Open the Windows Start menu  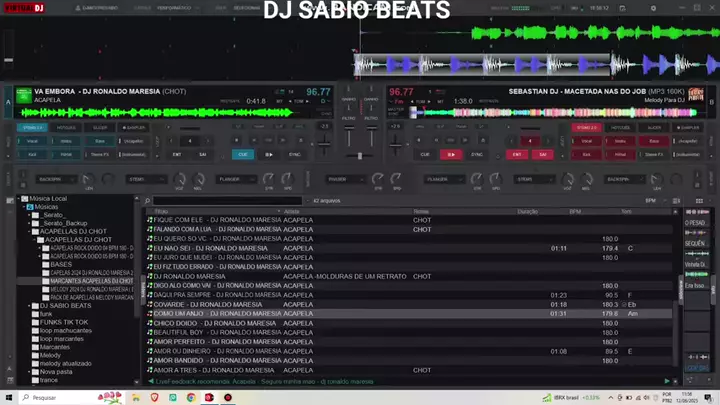pyautogui.click(x=9, y=397)
